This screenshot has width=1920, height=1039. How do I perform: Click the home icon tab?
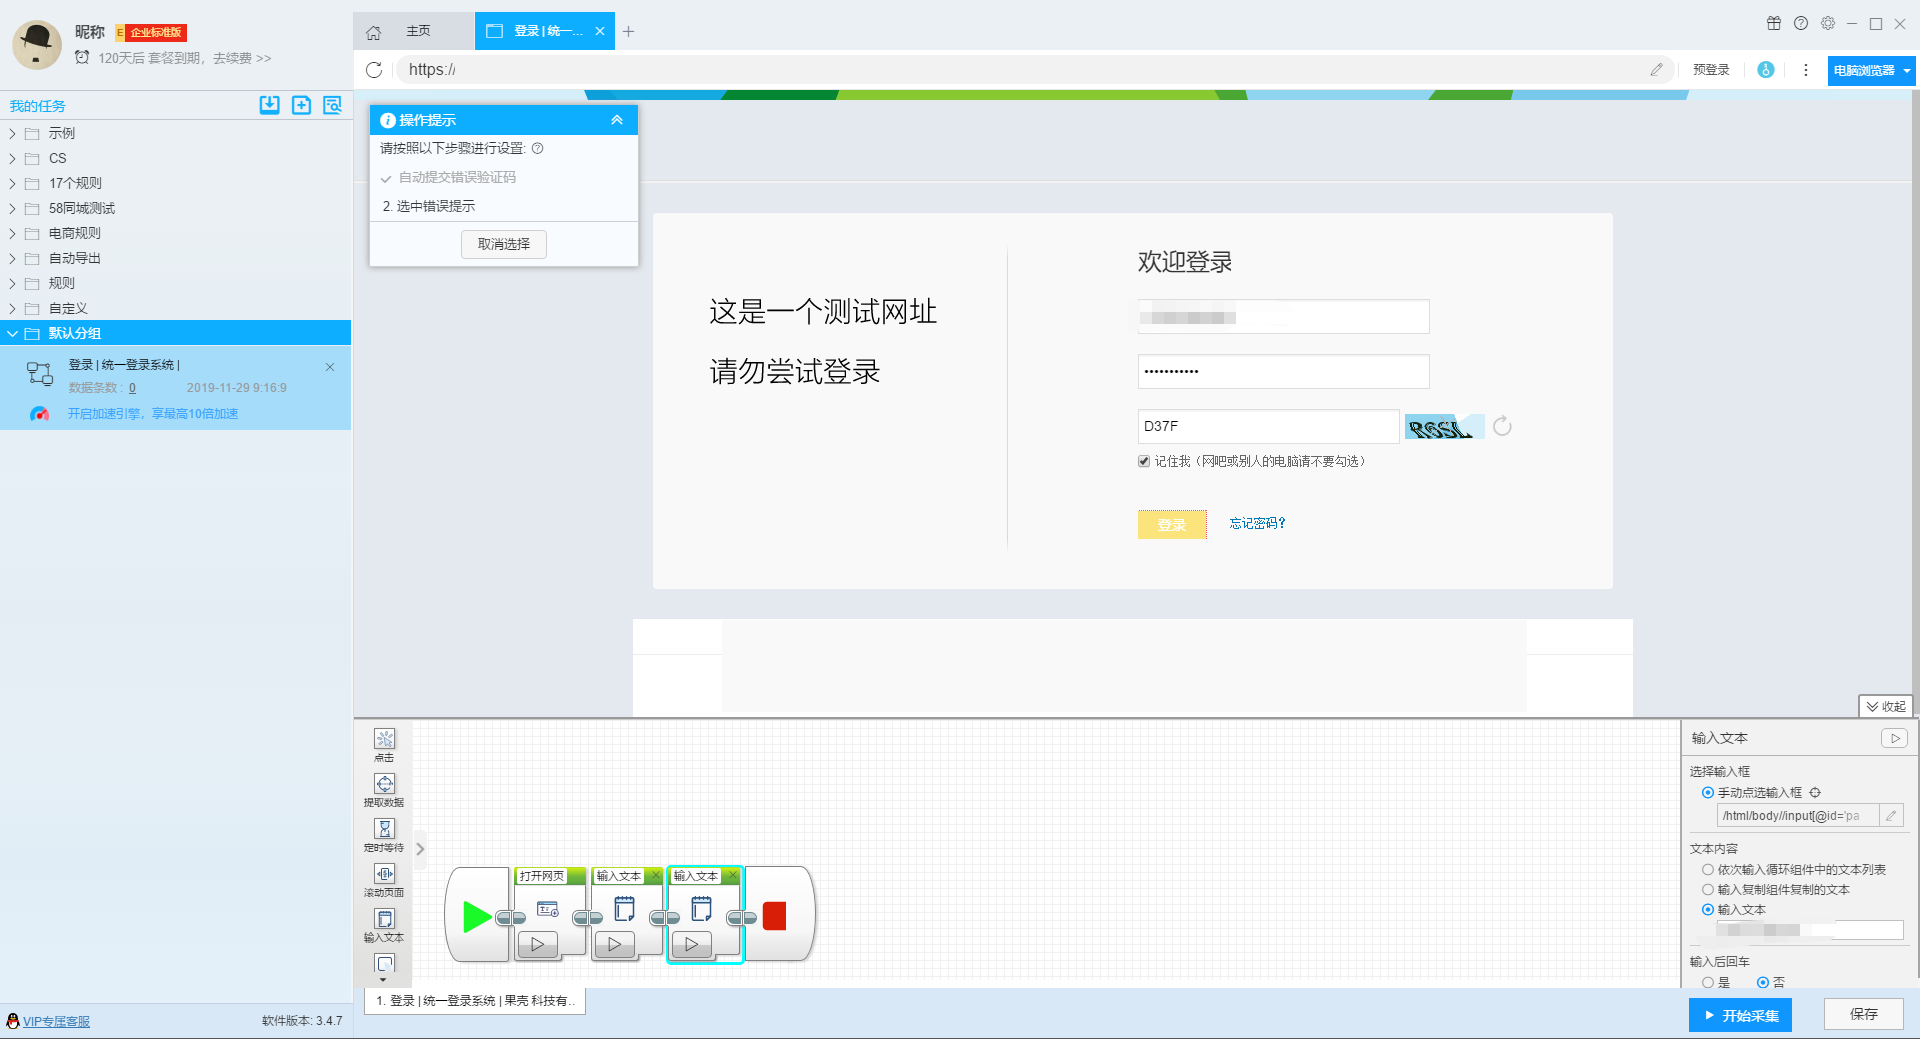(374, 32)
